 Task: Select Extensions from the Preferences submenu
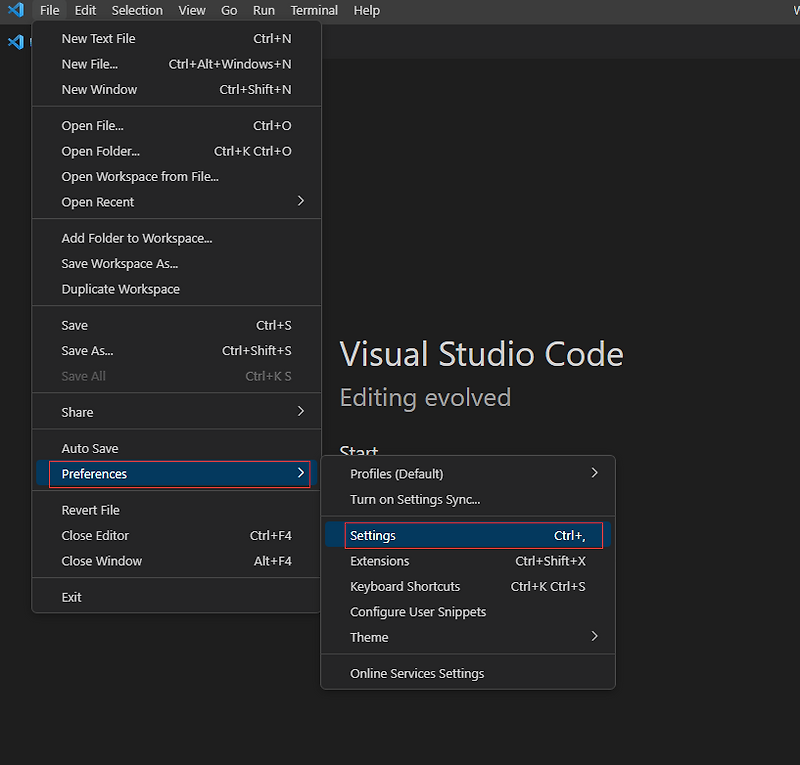coord(380,561)
